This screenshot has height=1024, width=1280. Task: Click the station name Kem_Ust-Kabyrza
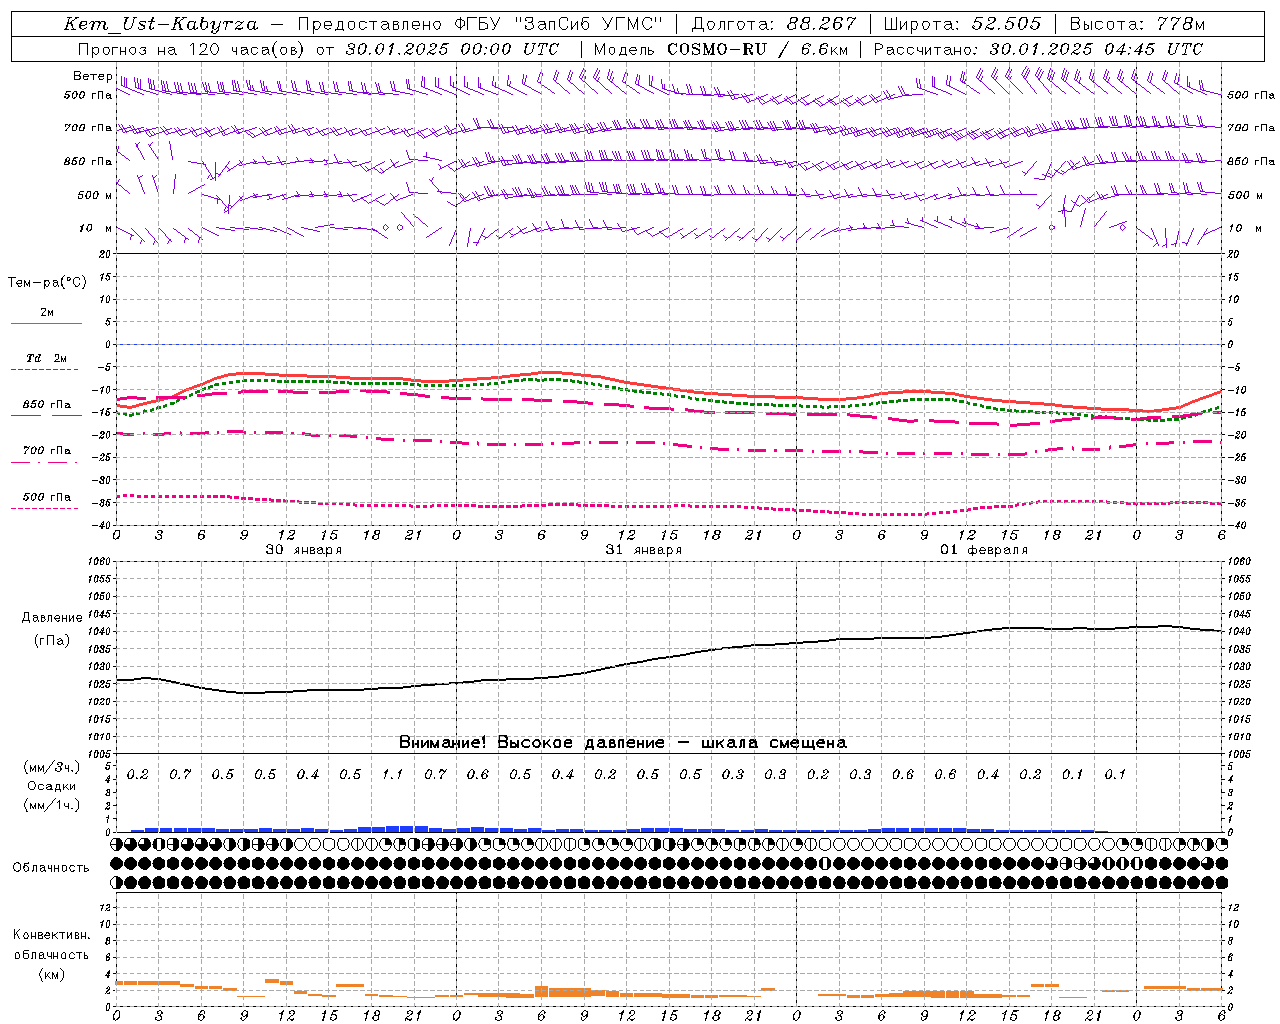pos(160,24)
